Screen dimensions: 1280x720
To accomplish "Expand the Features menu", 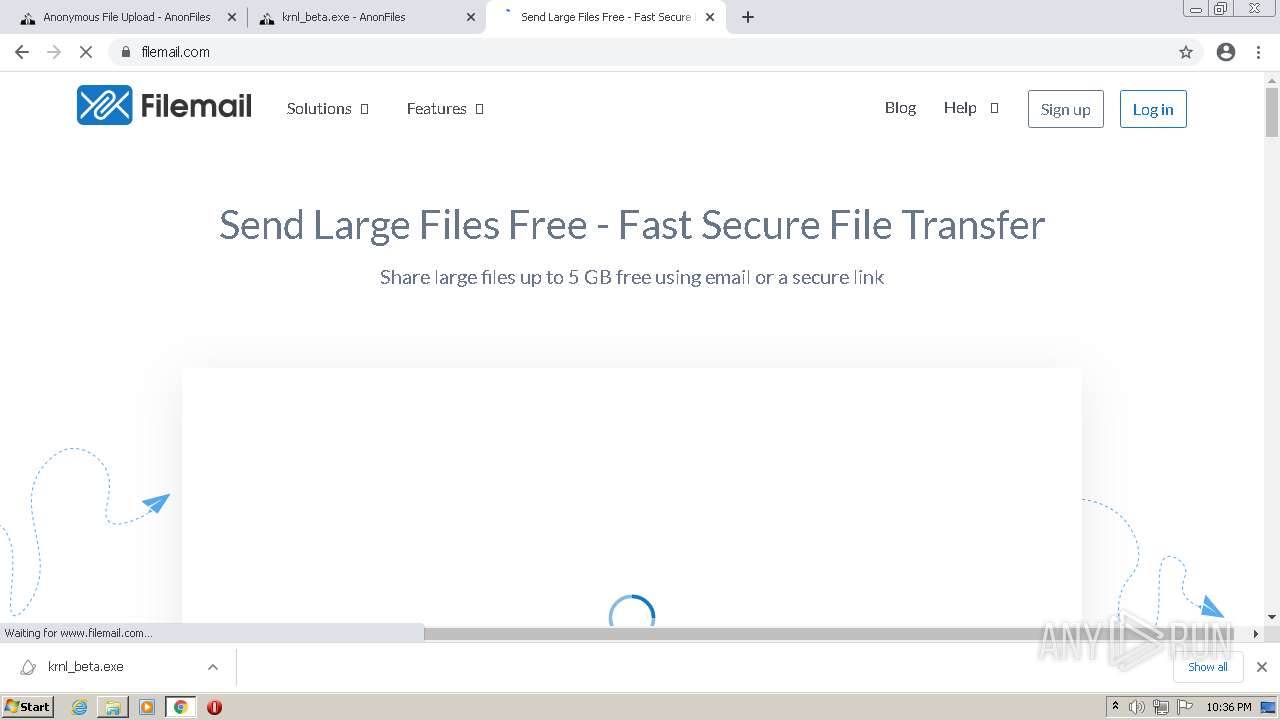I will [445, 108].
